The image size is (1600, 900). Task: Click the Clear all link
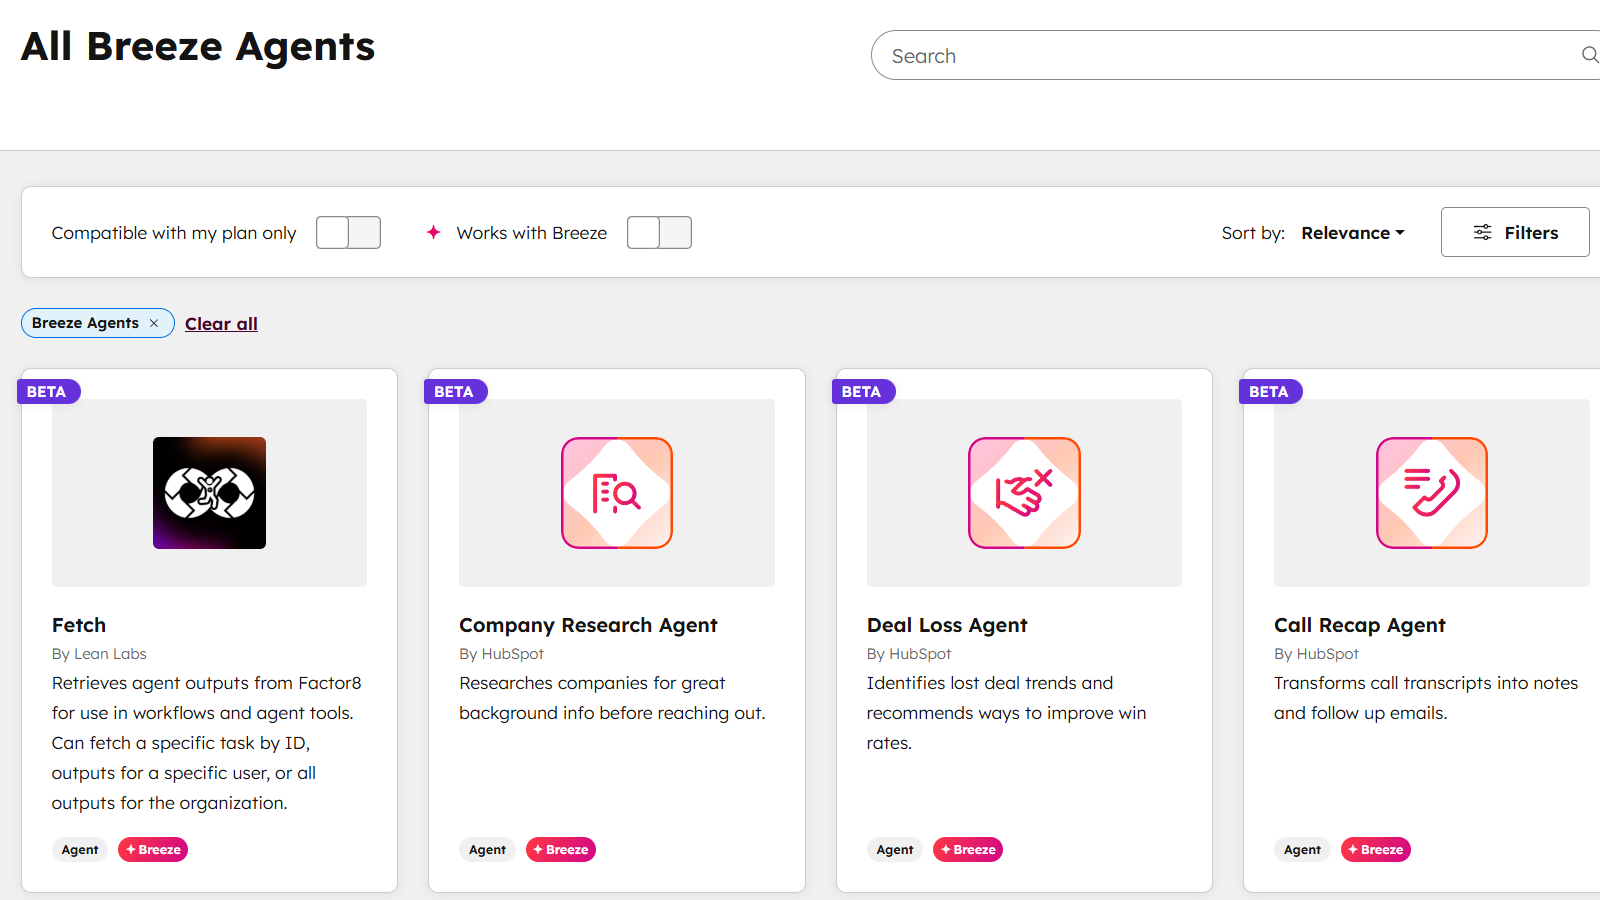click(221, 324)
